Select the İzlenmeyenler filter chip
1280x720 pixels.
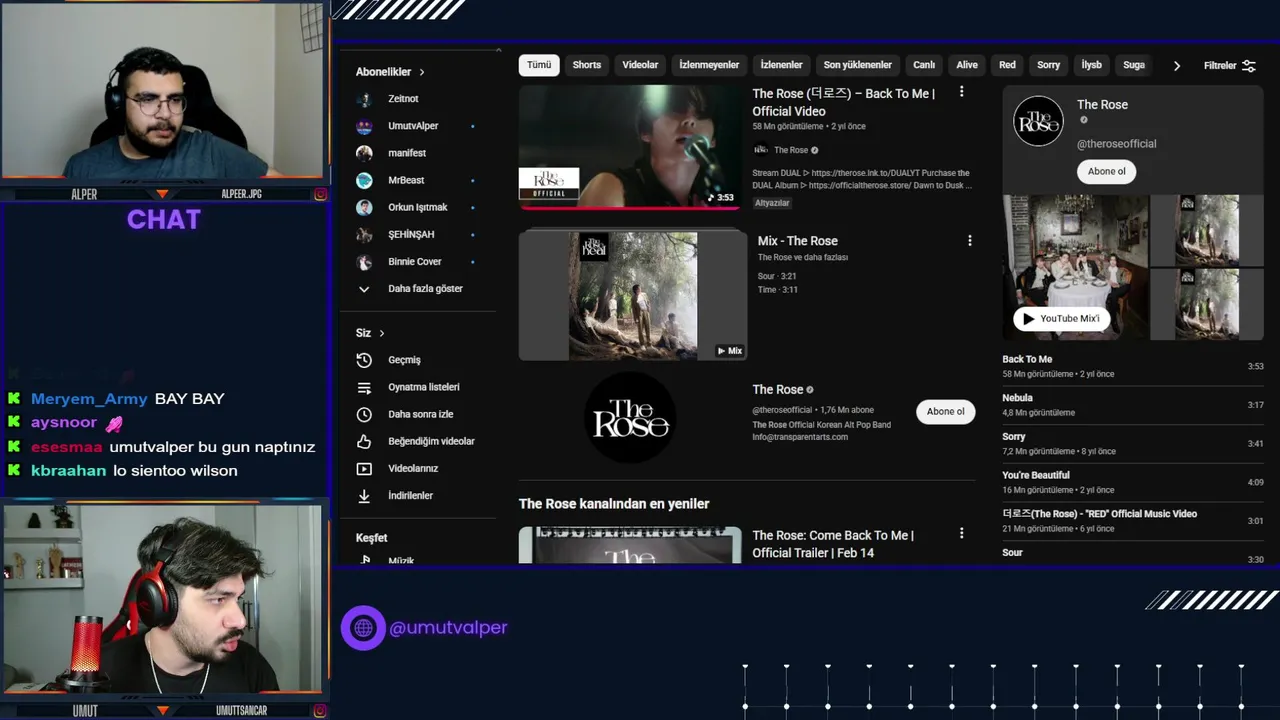(x=709, y=65)
